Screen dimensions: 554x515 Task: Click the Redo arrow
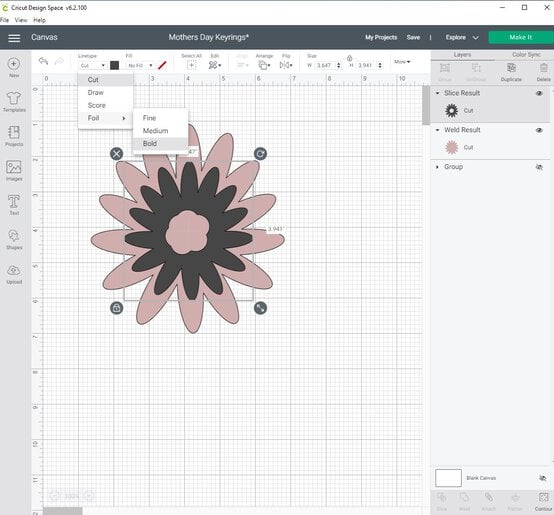point(59,61)
